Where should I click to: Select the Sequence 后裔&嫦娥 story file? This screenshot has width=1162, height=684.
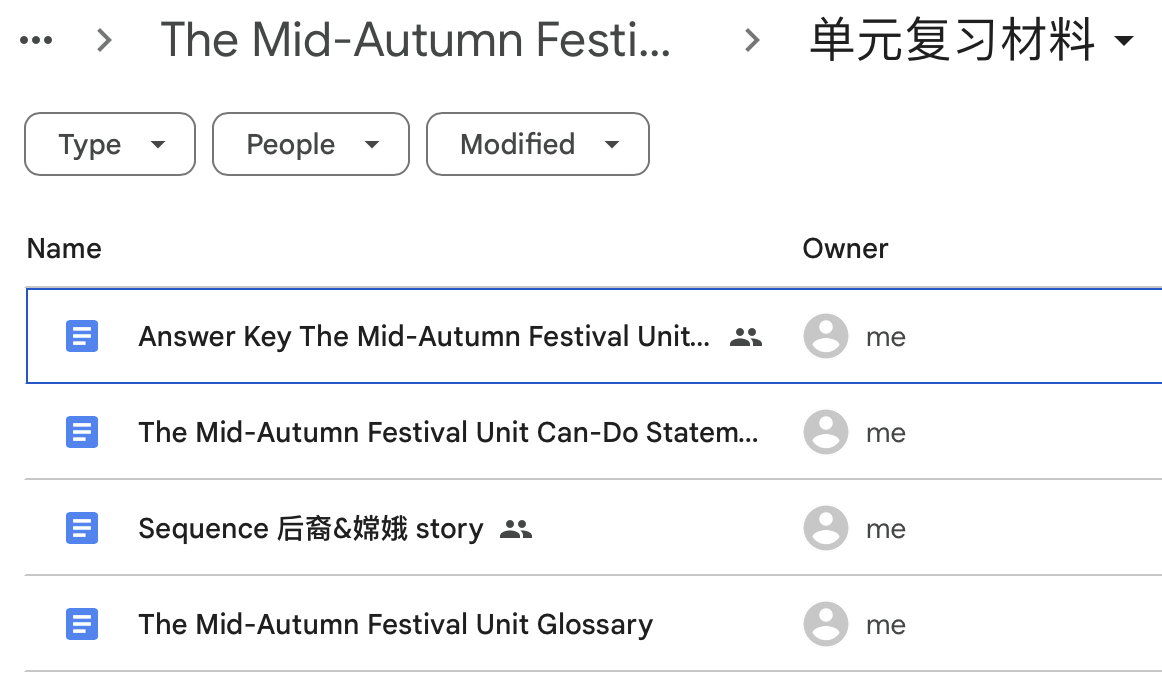310,528
